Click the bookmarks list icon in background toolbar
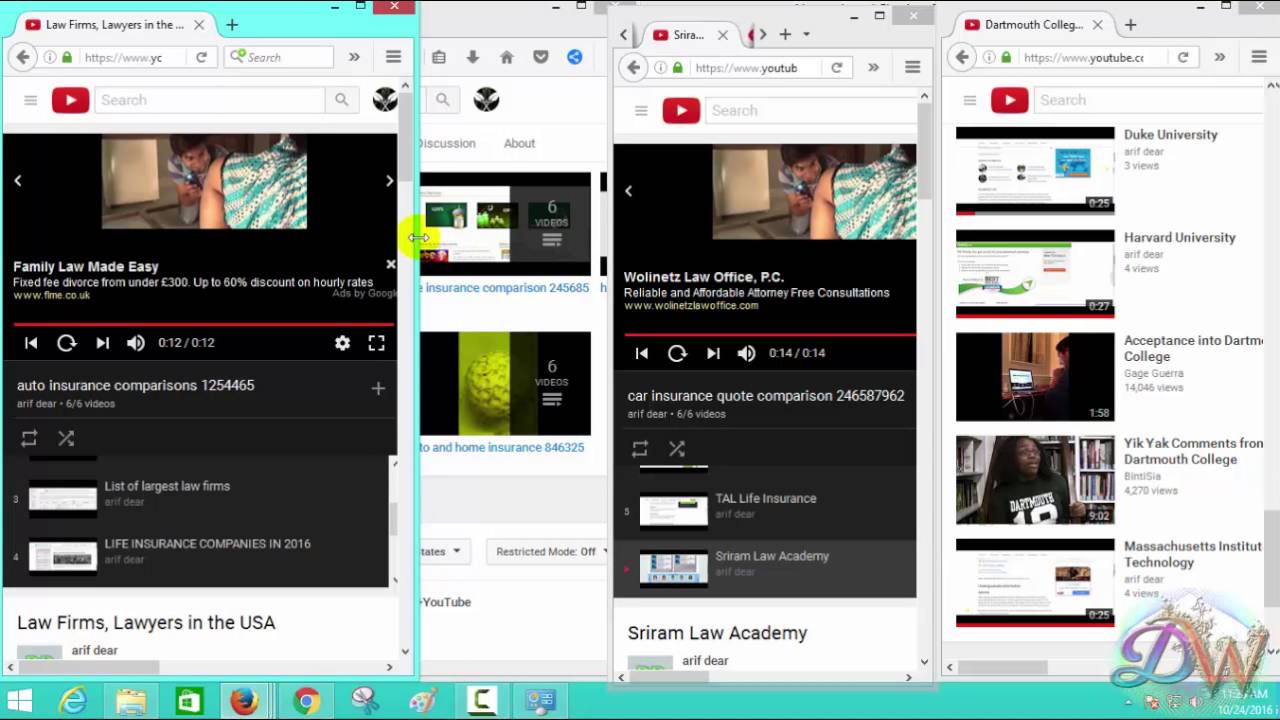 pos(438,57)
